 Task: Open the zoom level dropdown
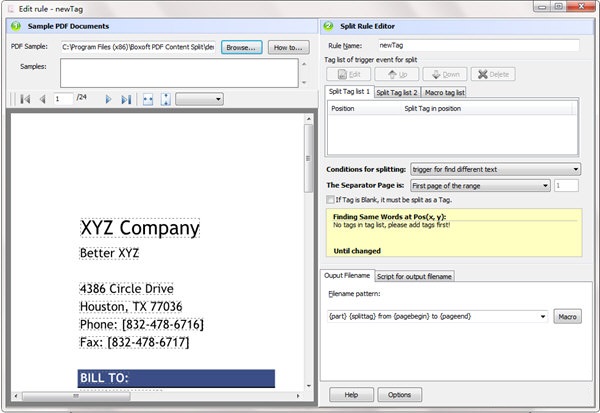coord(199,99)
